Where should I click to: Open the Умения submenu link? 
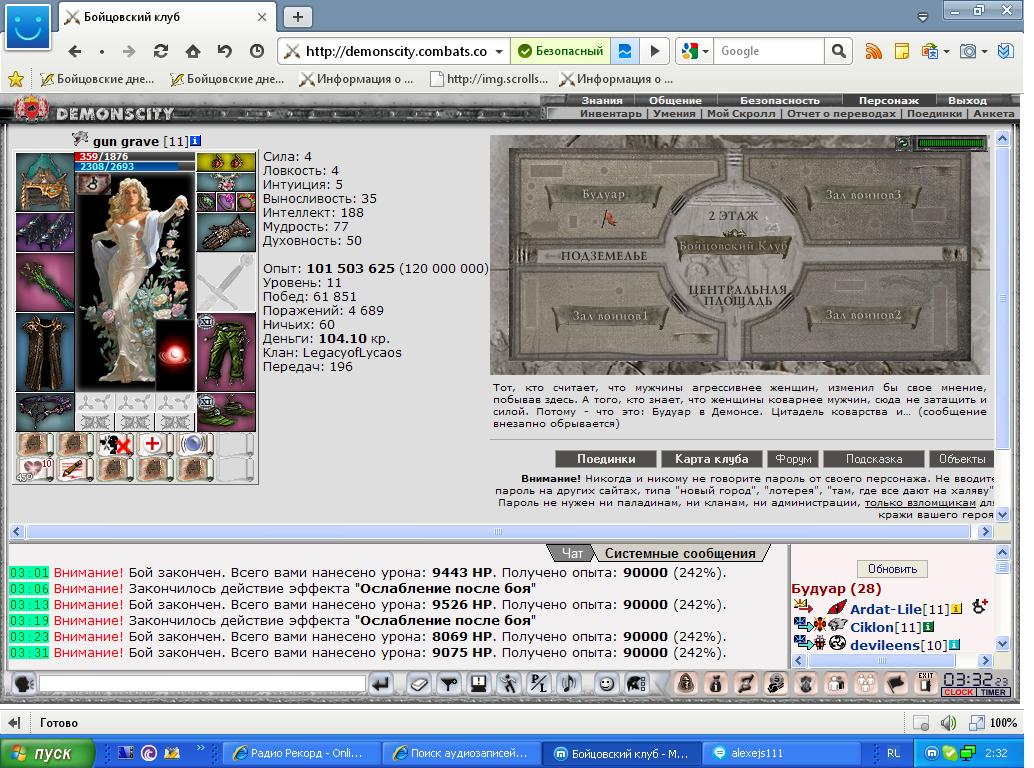674,113
